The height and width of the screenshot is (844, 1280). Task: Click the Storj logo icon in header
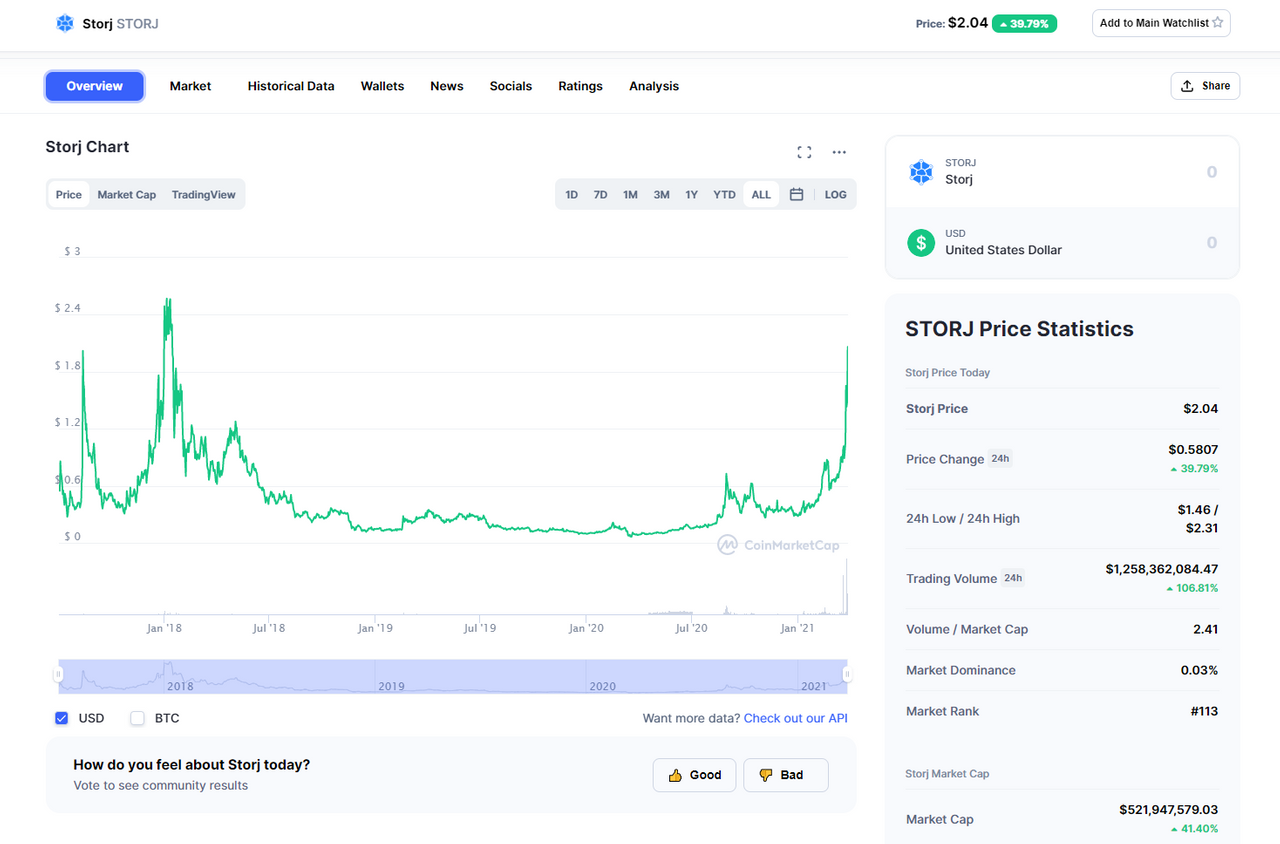click(65, 23)
